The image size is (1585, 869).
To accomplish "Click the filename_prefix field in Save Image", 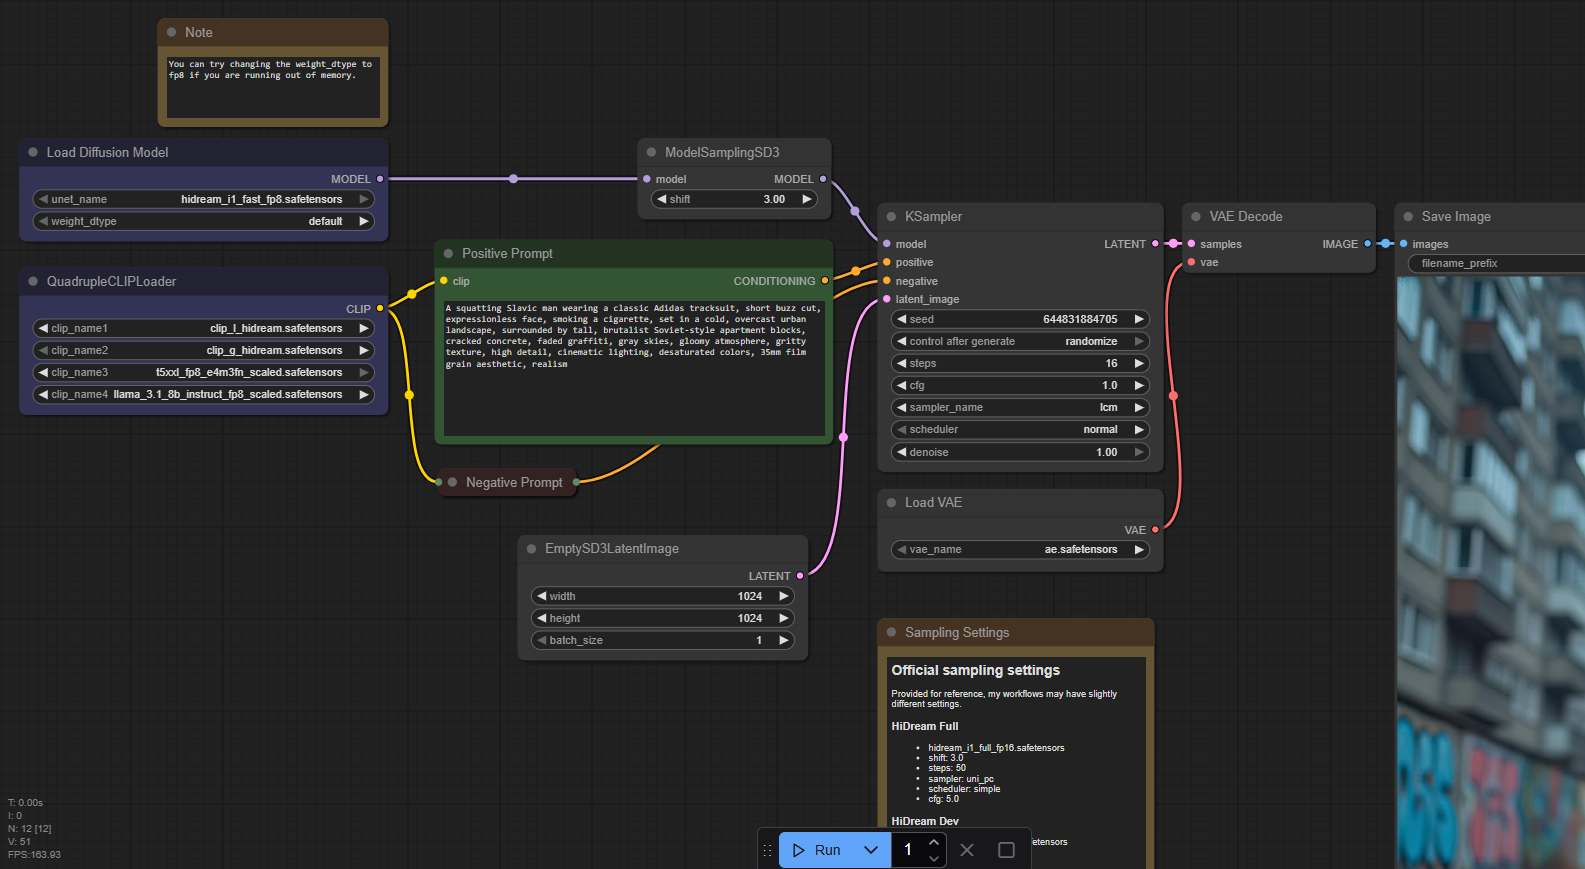I will tap(1495, 264).
